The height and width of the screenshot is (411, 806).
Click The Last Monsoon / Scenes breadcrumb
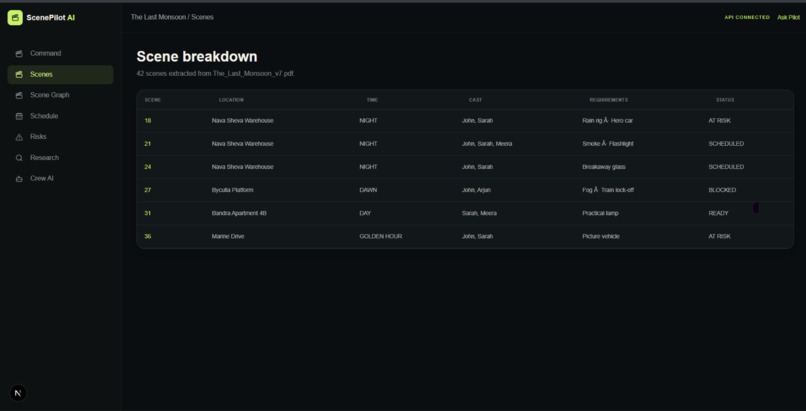[172, 17]
